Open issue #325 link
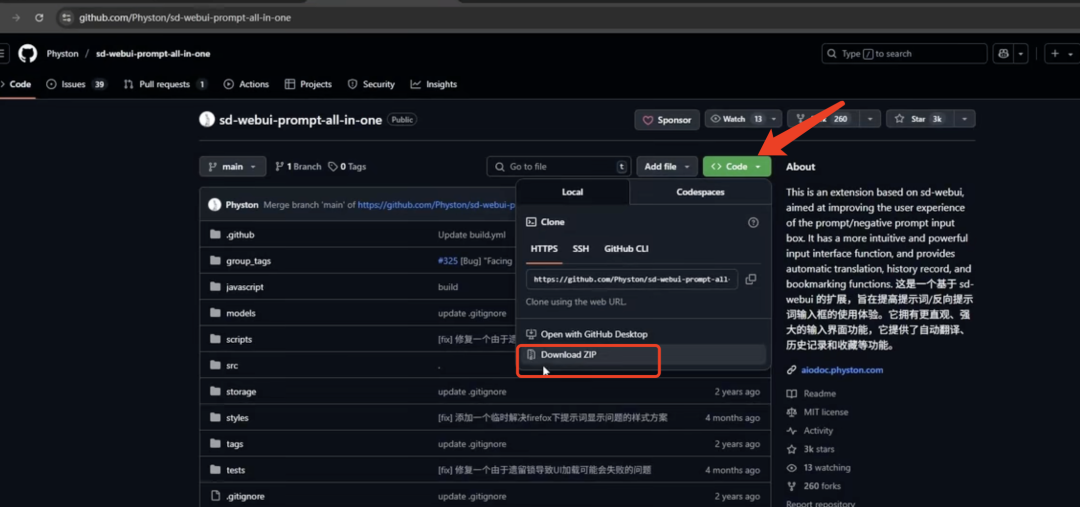Image resolution: width=1080 pixels, height=507 pixels. click(448, 261)
